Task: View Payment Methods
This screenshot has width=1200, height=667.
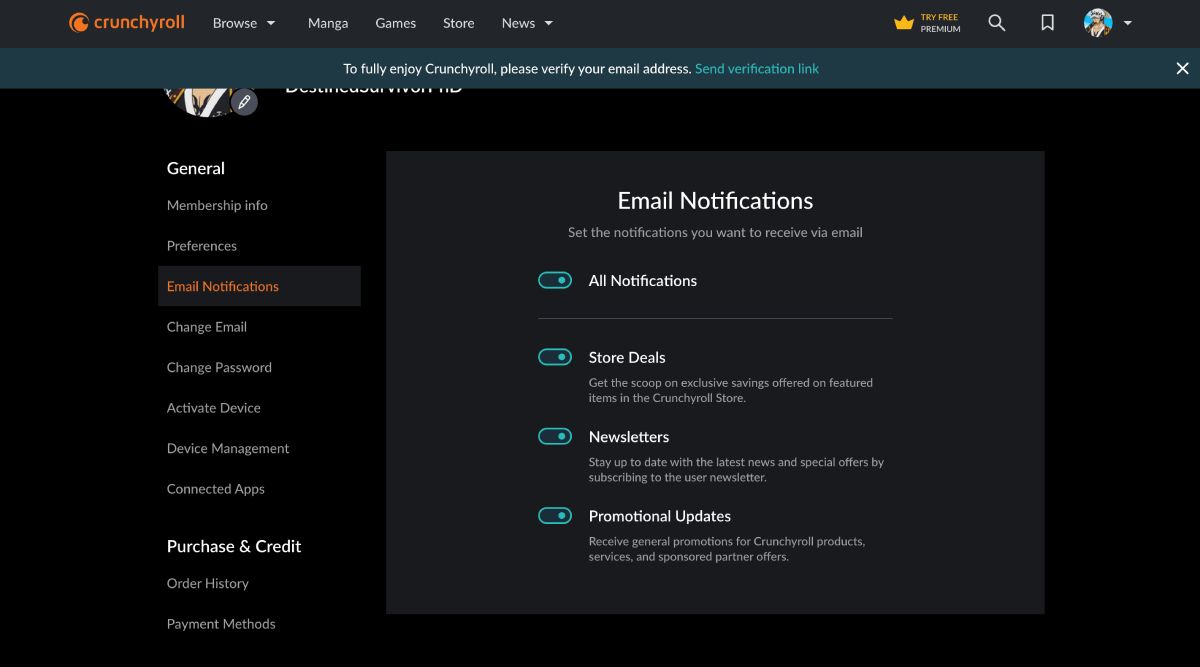Action: click(221, 623)
